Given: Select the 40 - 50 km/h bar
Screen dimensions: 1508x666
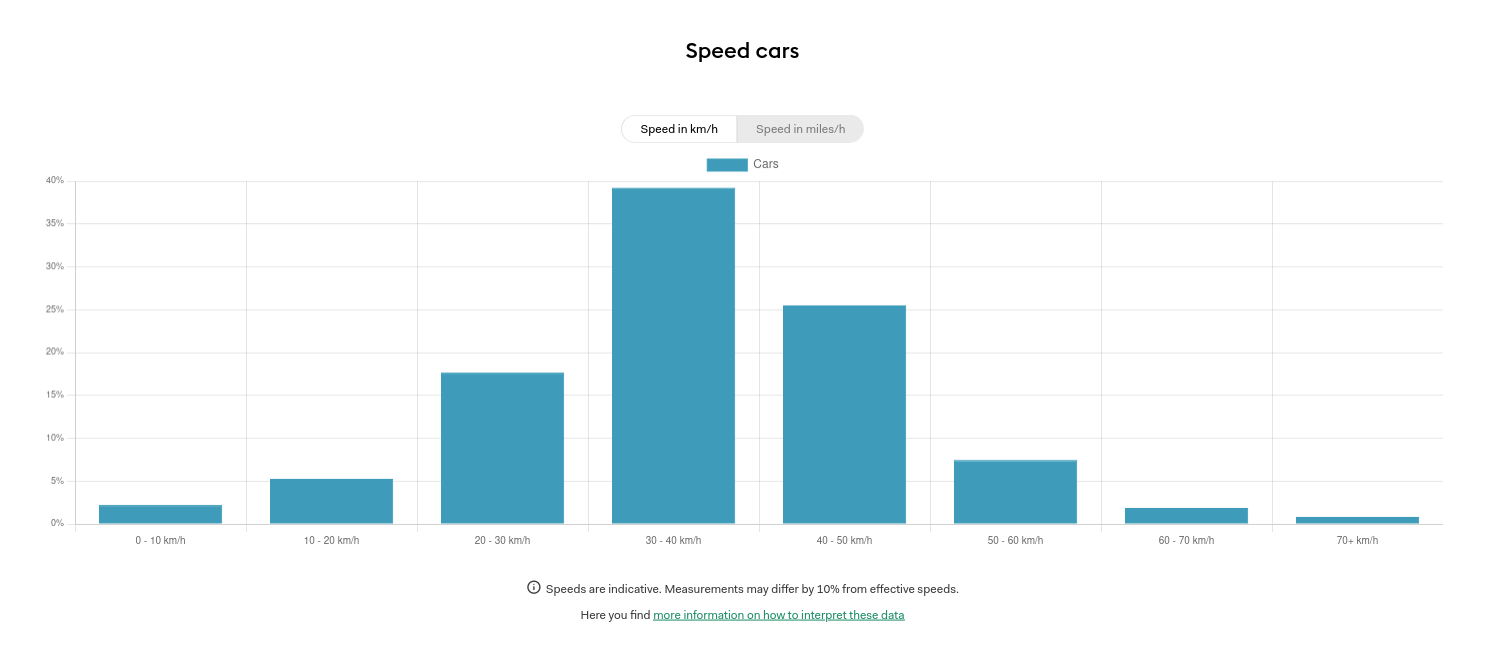Looking at the screenshot, I should (844, 414).
